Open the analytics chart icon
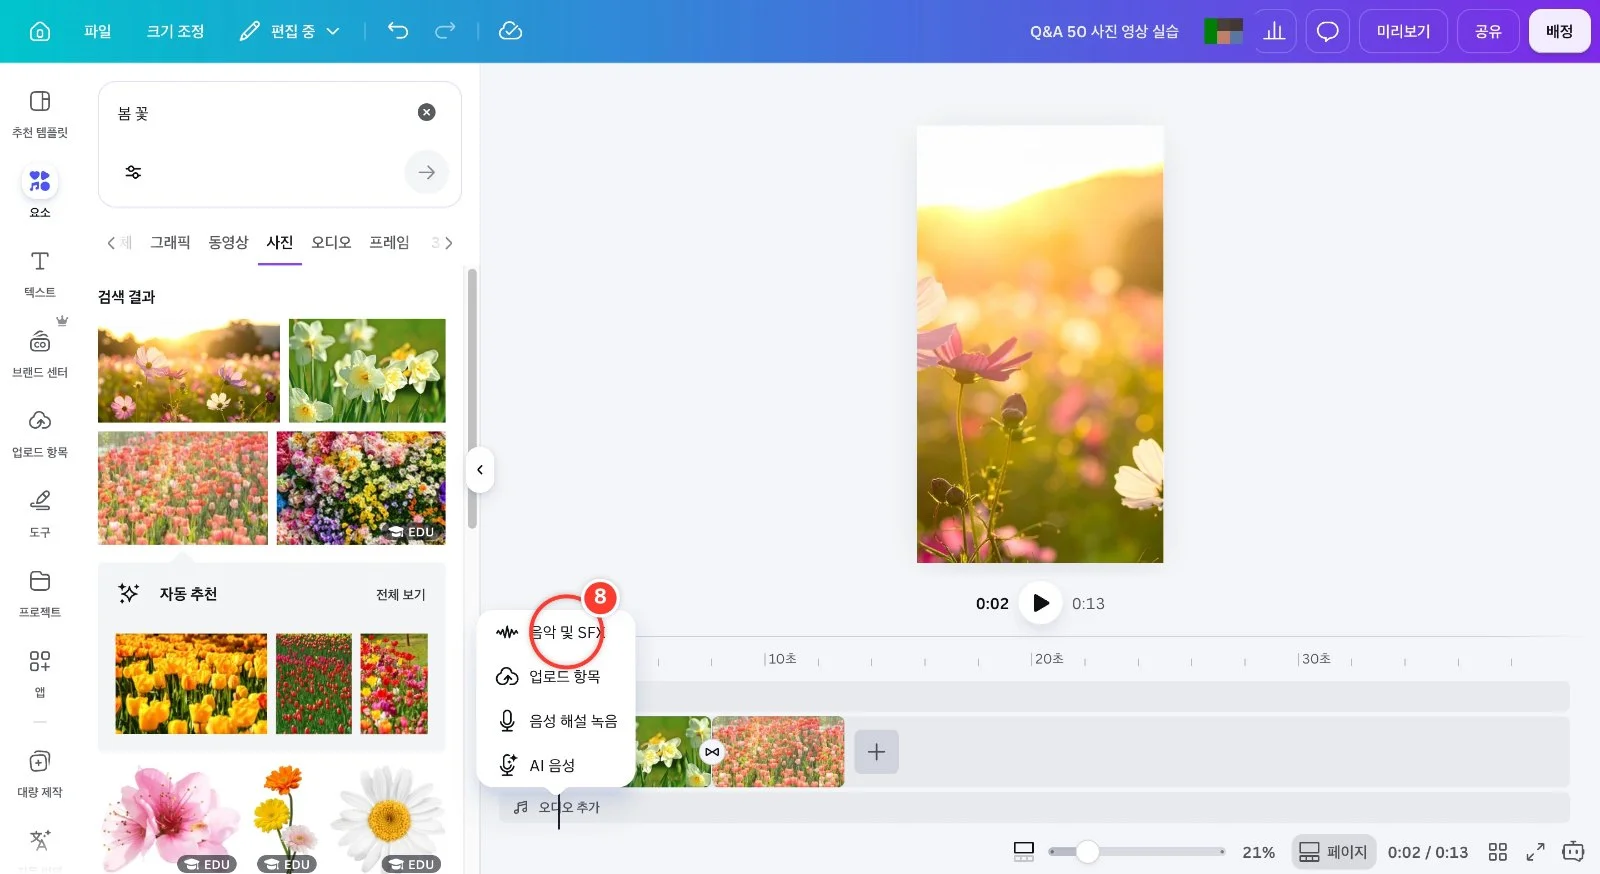The image size is (1600, 874). click(x=1274, y=31)
